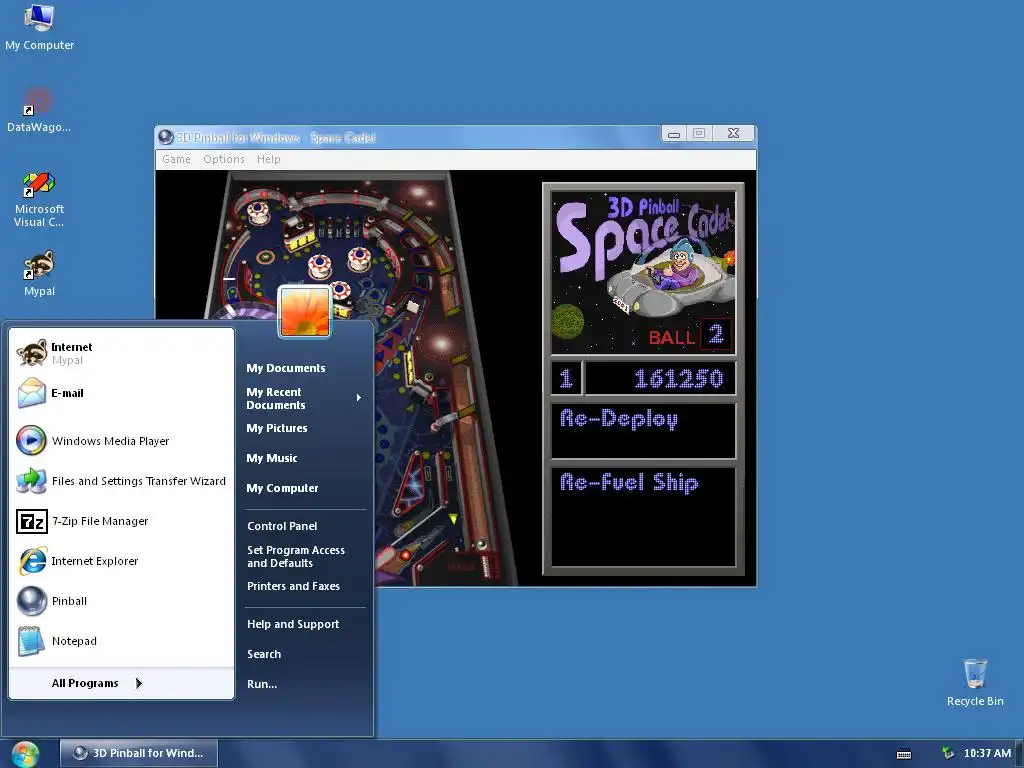Screen dimensions: 1024x768
Task: Open the DataWago... desktop shortcut
Action: (x=39, y=110)
